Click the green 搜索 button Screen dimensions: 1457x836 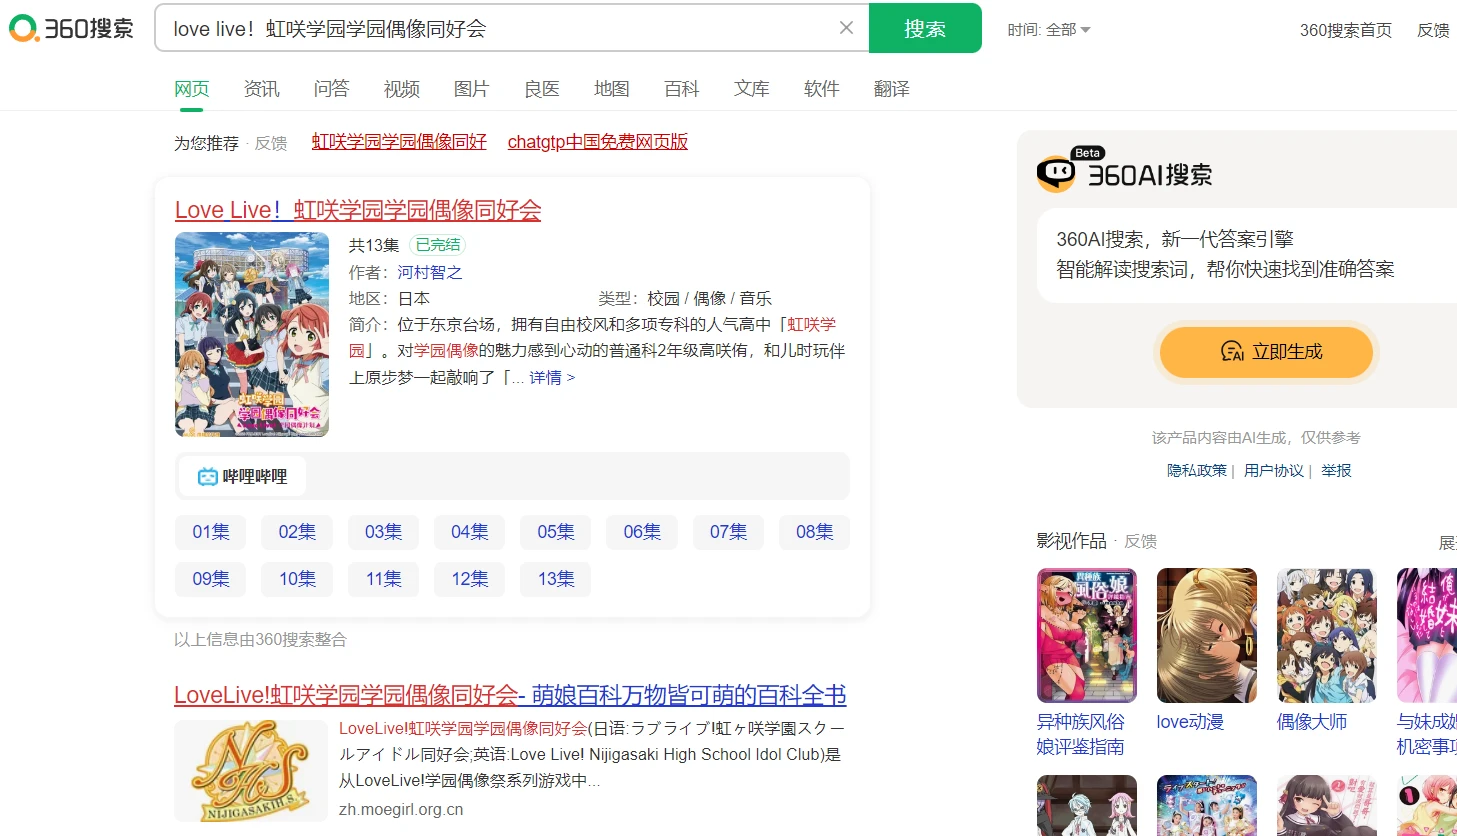(x=925, y=28)
